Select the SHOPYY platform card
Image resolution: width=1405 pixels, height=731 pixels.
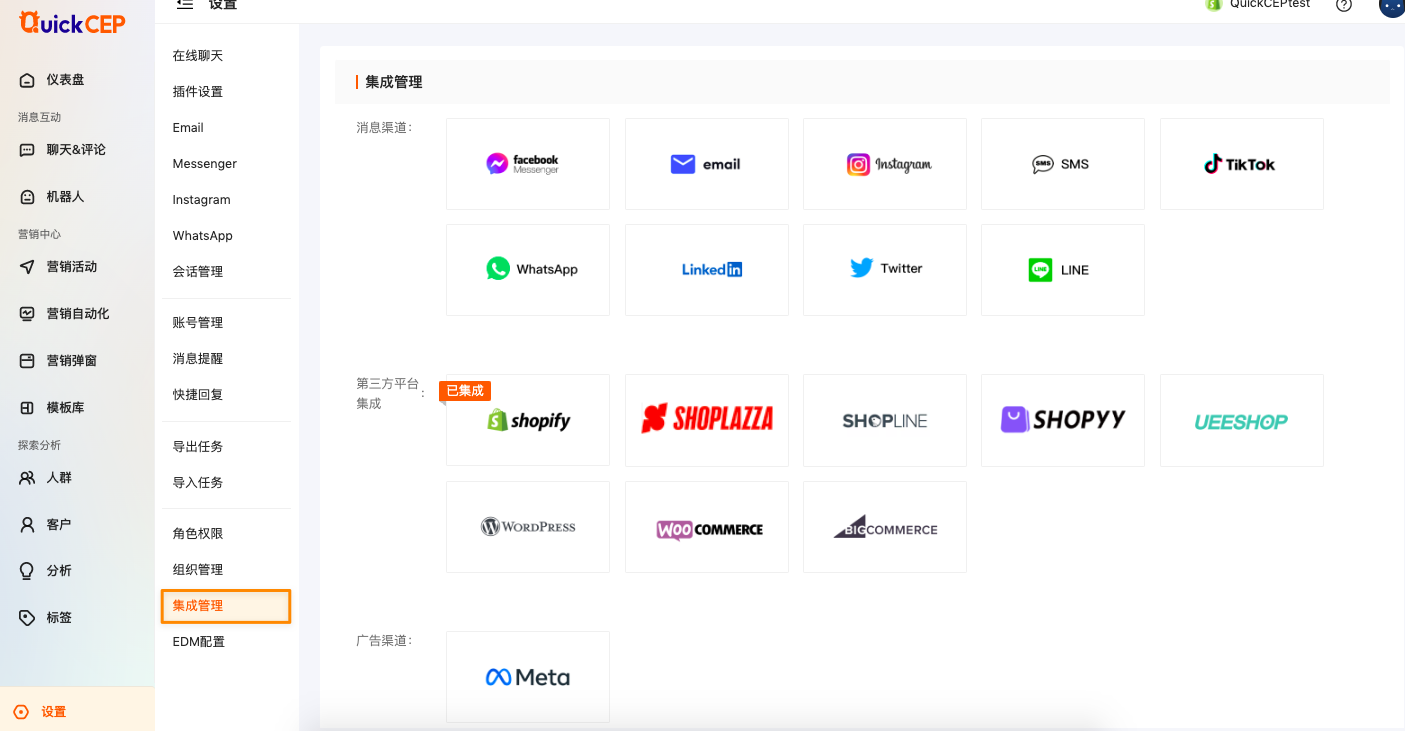[x=1063, y=420]
